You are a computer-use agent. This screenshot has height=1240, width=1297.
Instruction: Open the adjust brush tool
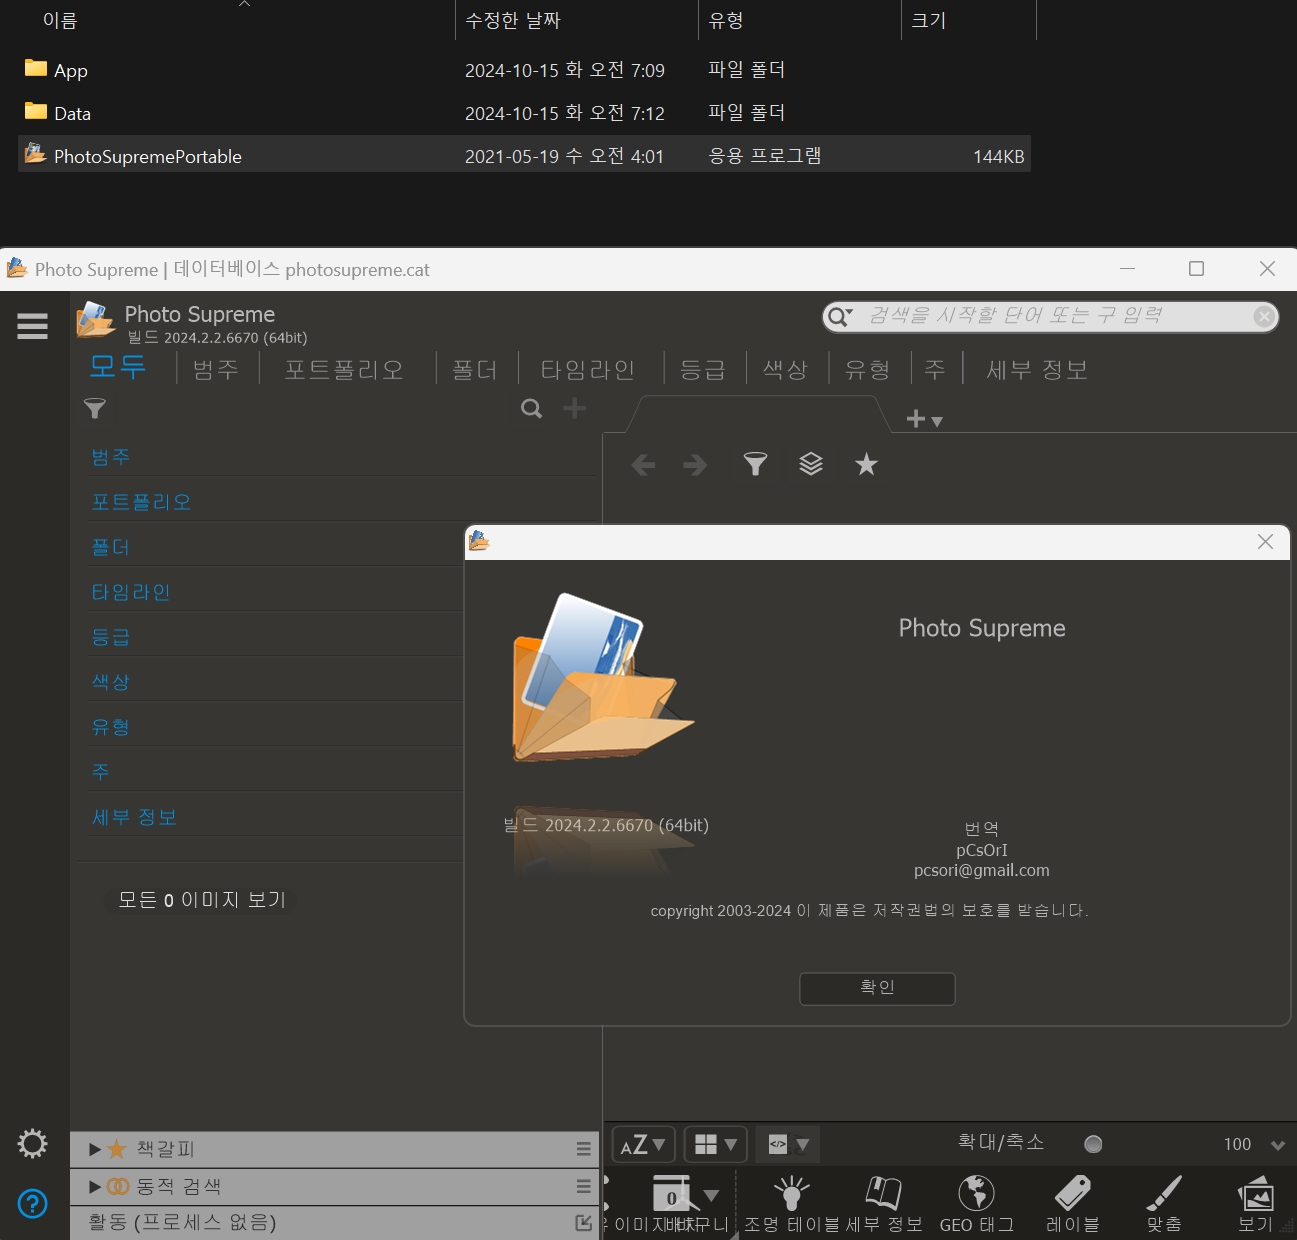click(x=1164, y=1203)
